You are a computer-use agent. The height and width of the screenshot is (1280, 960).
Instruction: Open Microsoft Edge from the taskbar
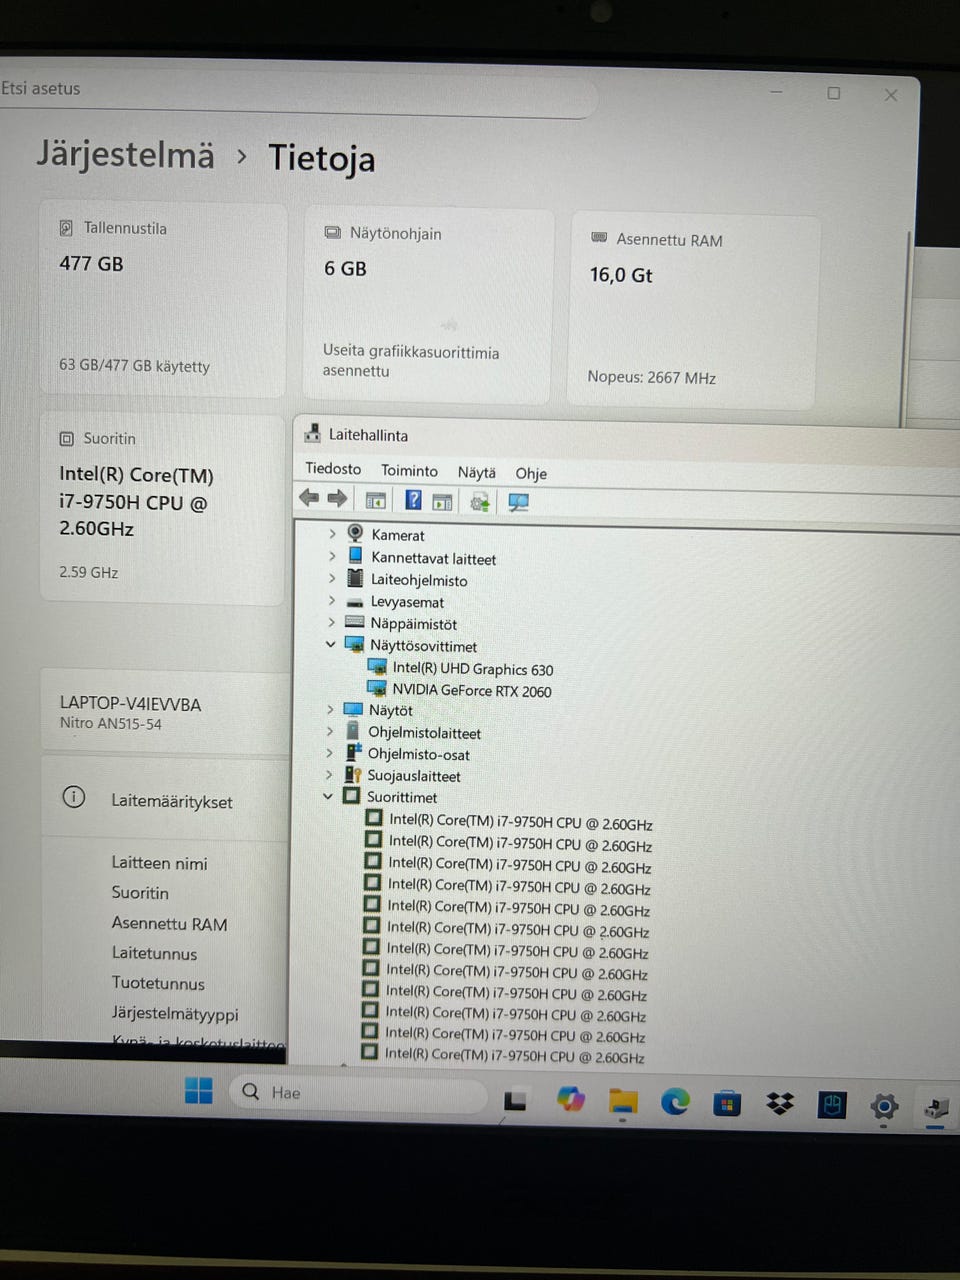pos(675,1102)
